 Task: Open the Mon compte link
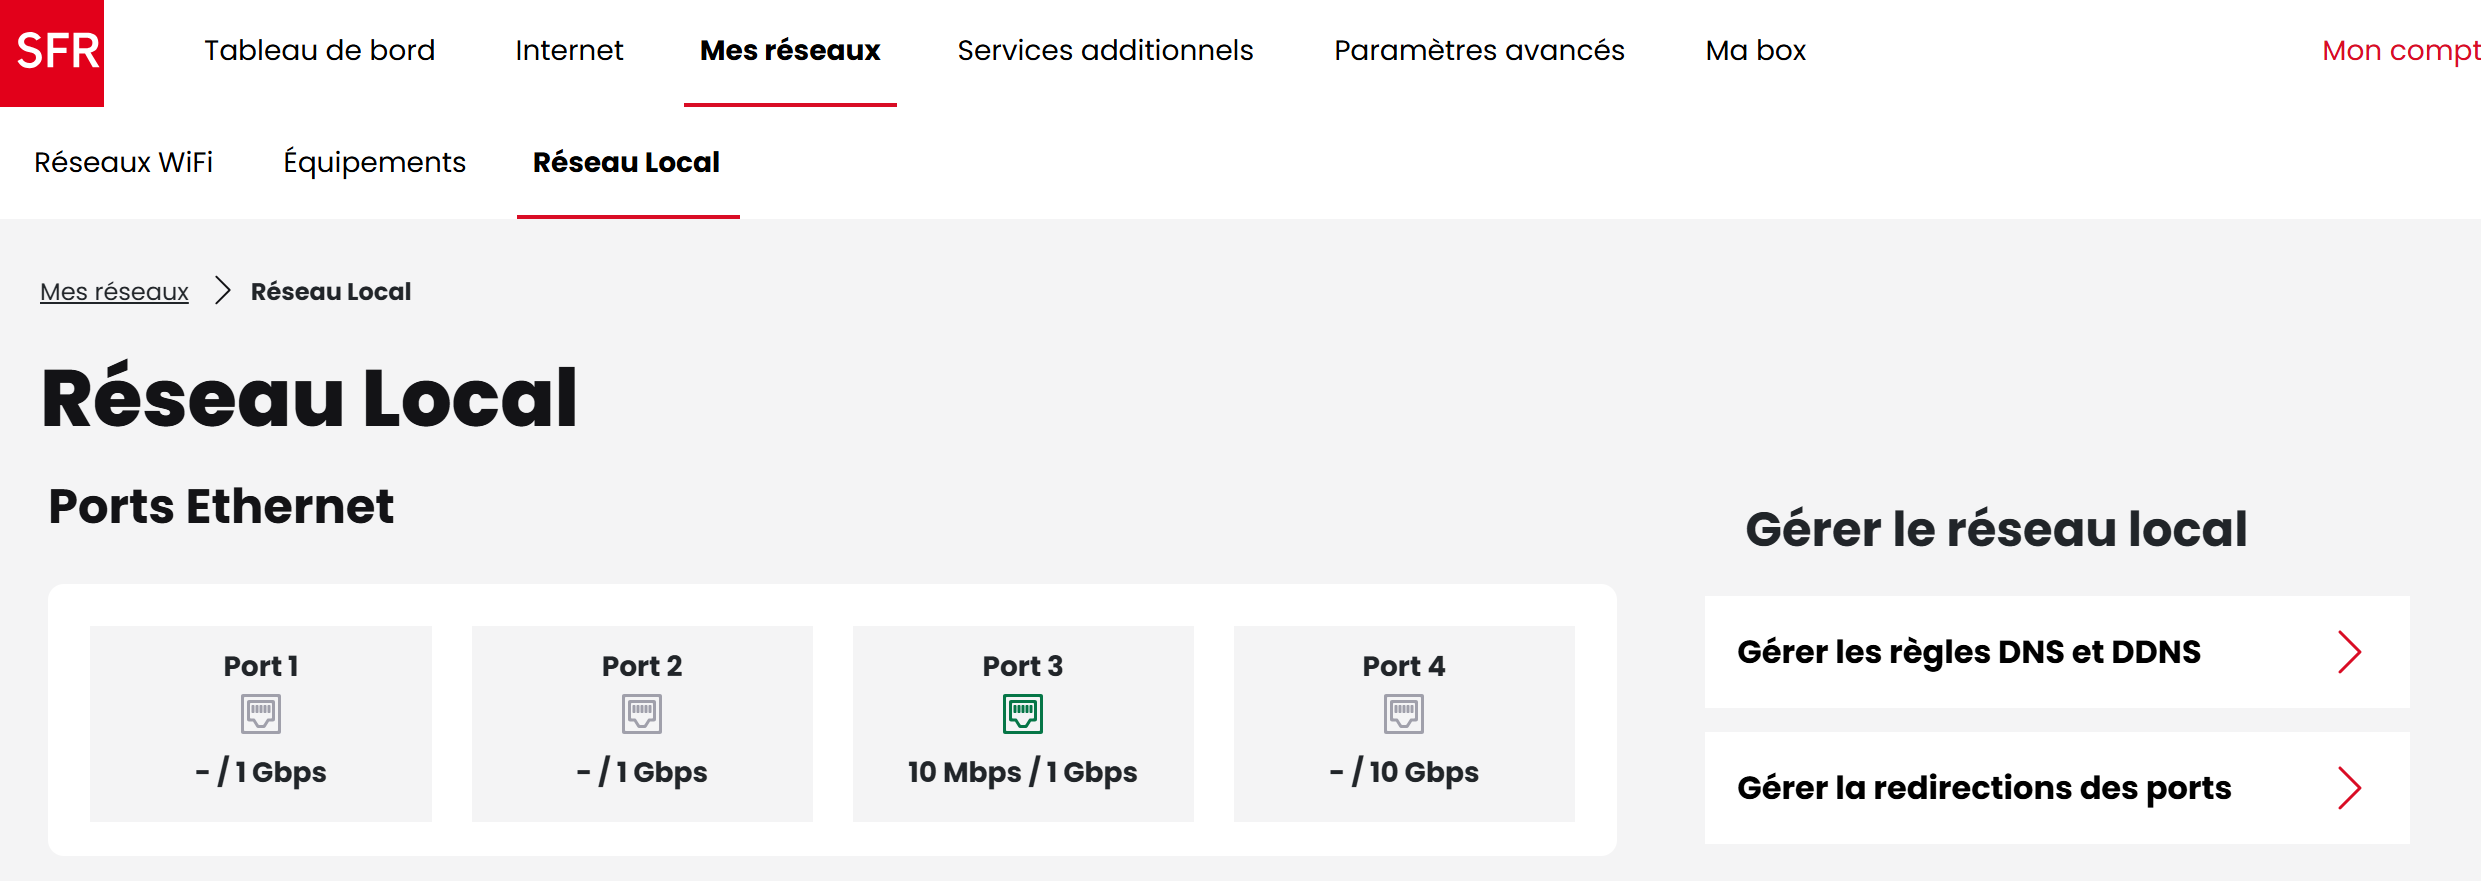pyautogui.click(x=2400, y=51)
